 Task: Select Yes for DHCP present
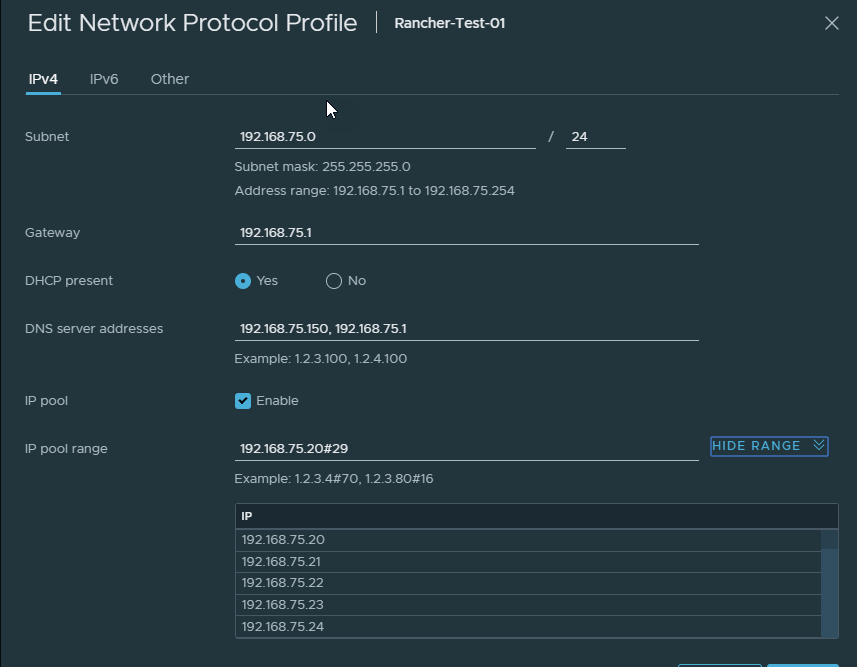pyautogui.click(x=241, y=281)
